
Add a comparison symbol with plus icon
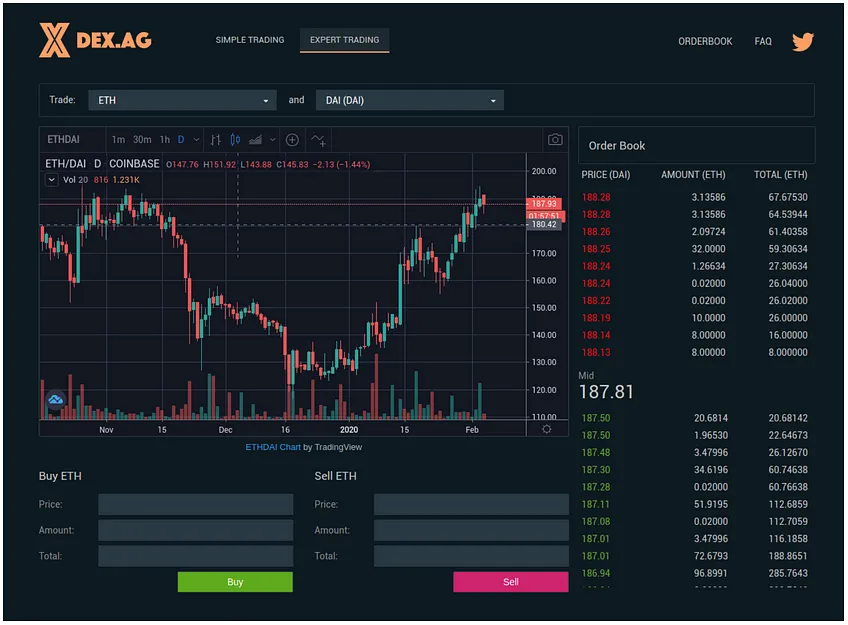click(292, 140)
